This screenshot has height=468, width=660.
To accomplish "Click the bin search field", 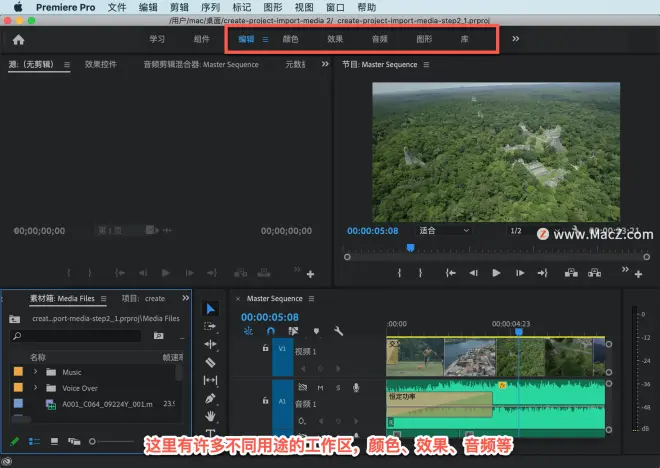I will [x=76, y=336].
